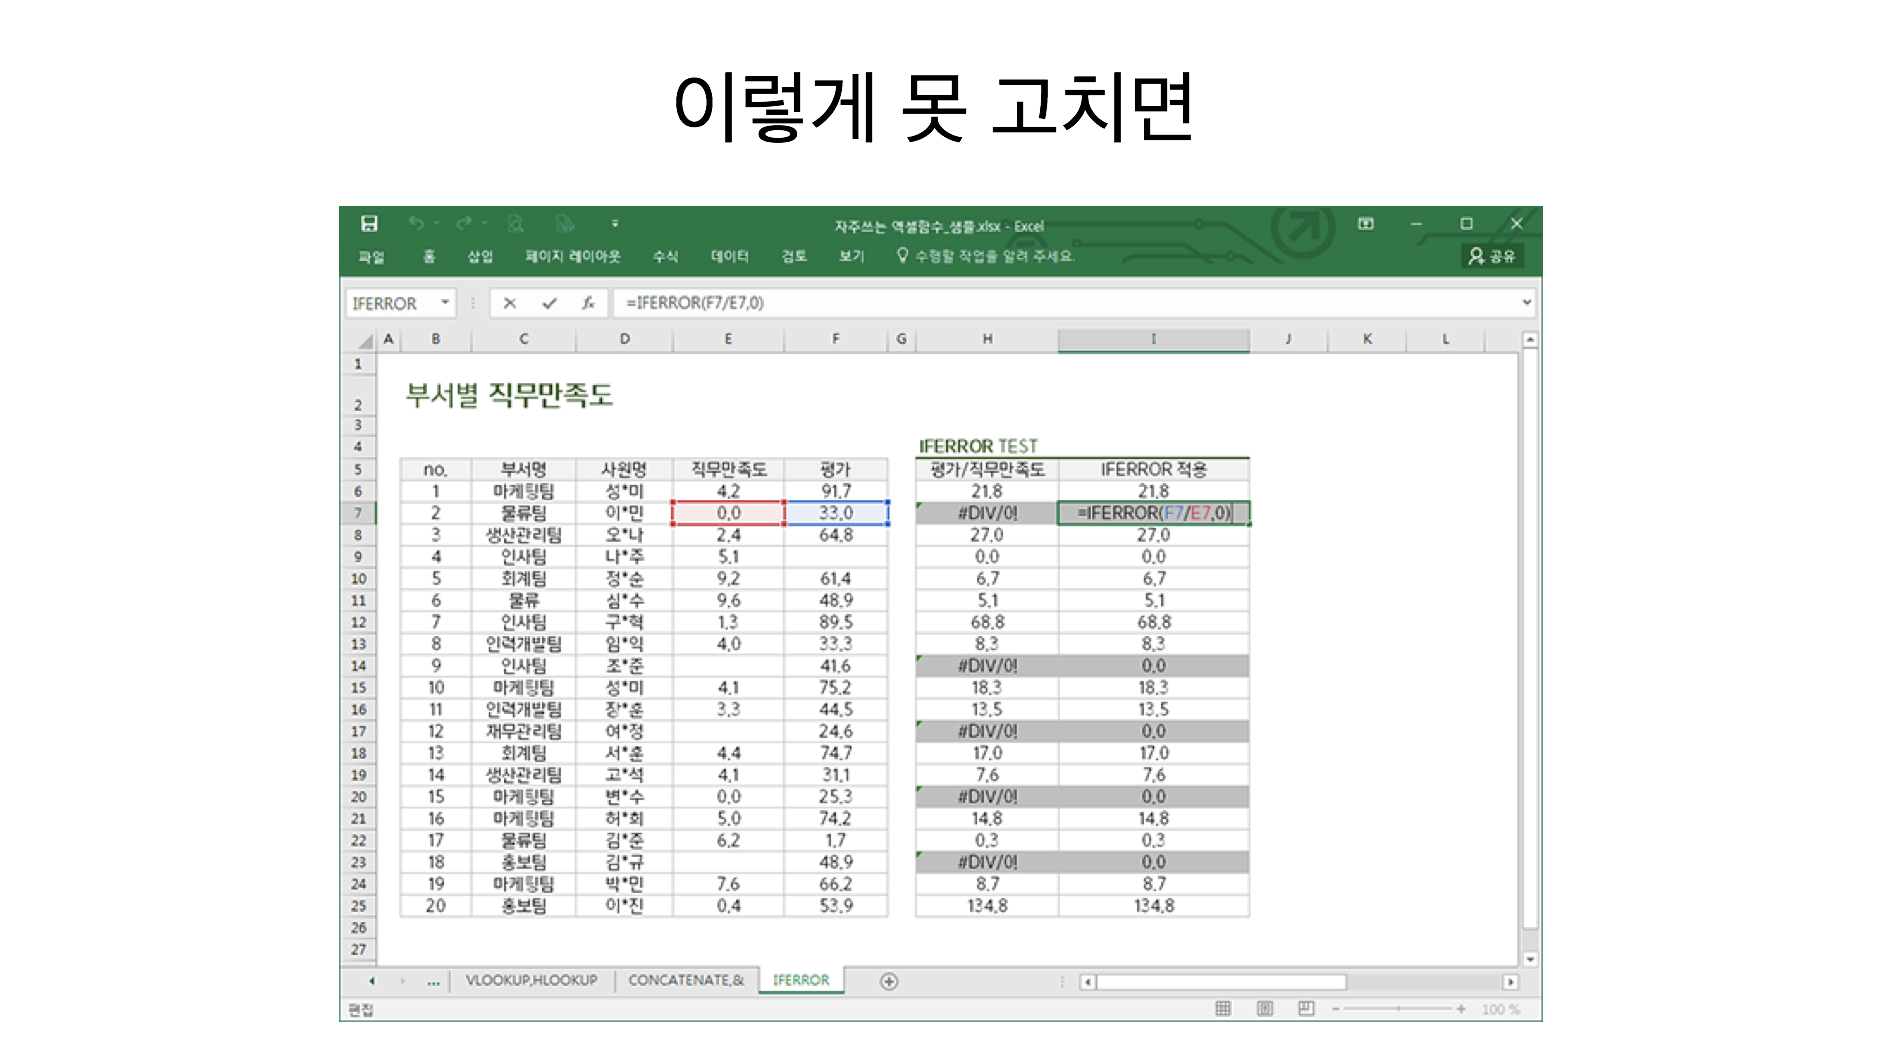
Task: Select the IFERROR sheet tab
Action: coord(801,980)
